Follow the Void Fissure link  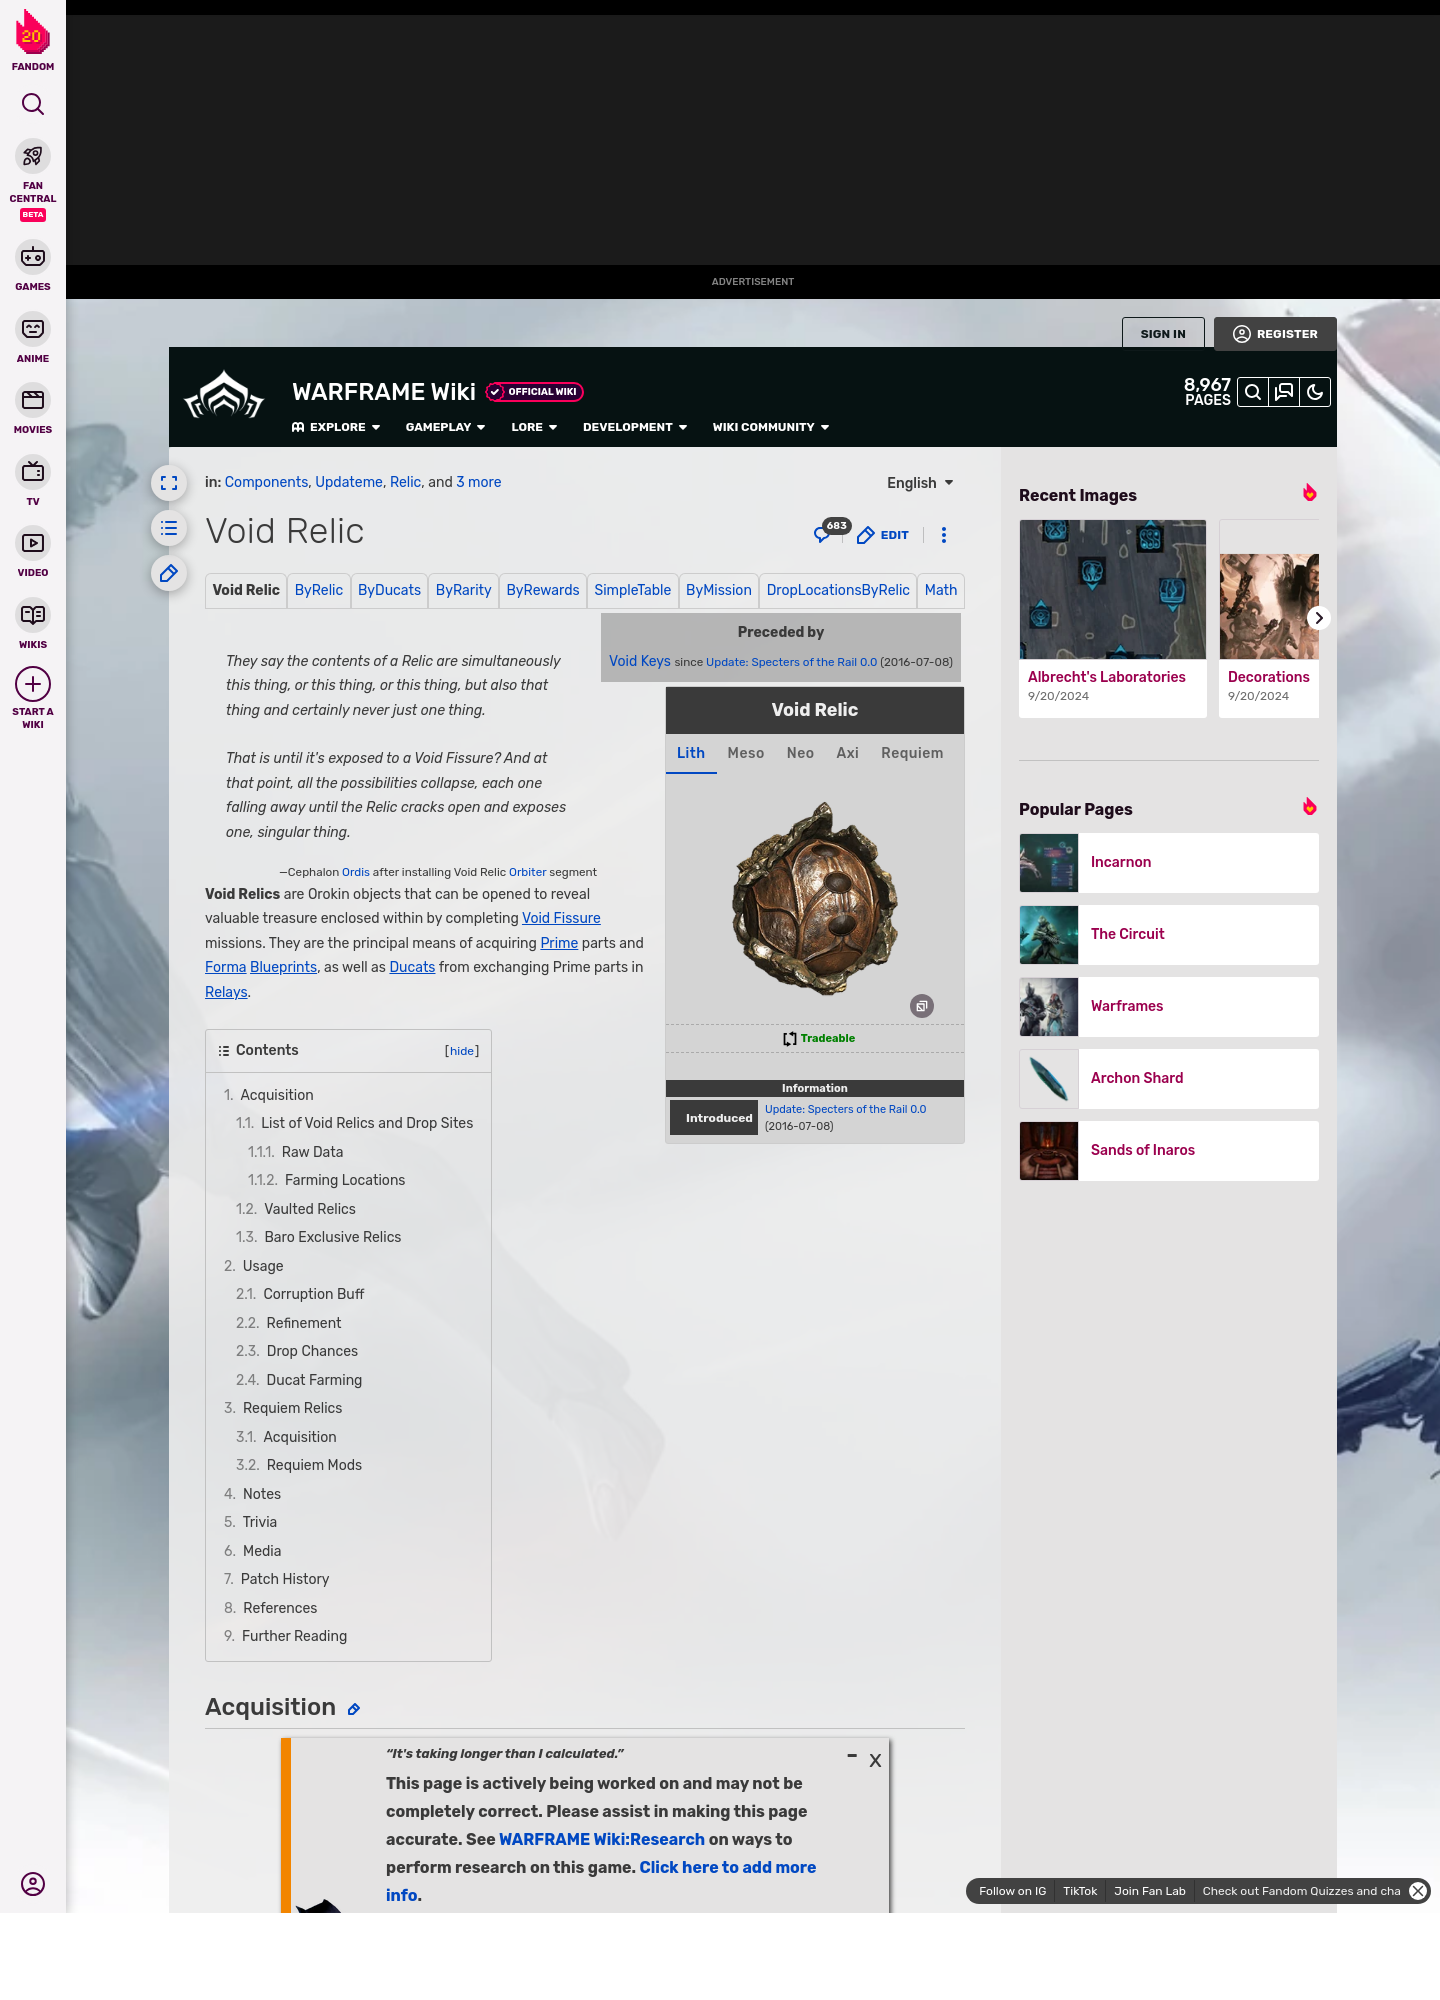[x=561, y=918]
